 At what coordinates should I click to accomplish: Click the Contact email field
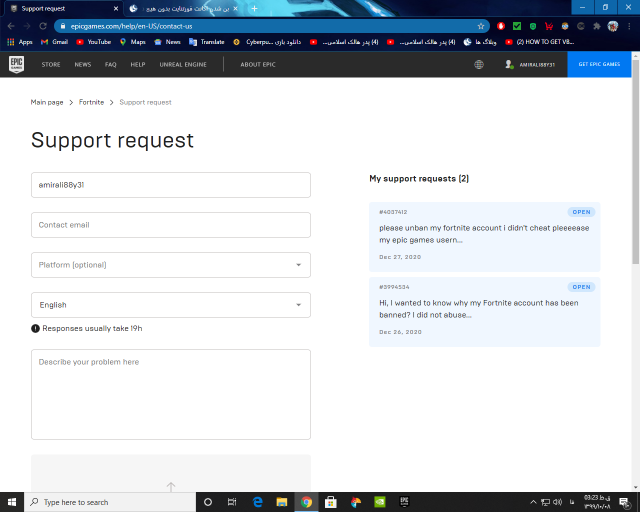(171, 225)
